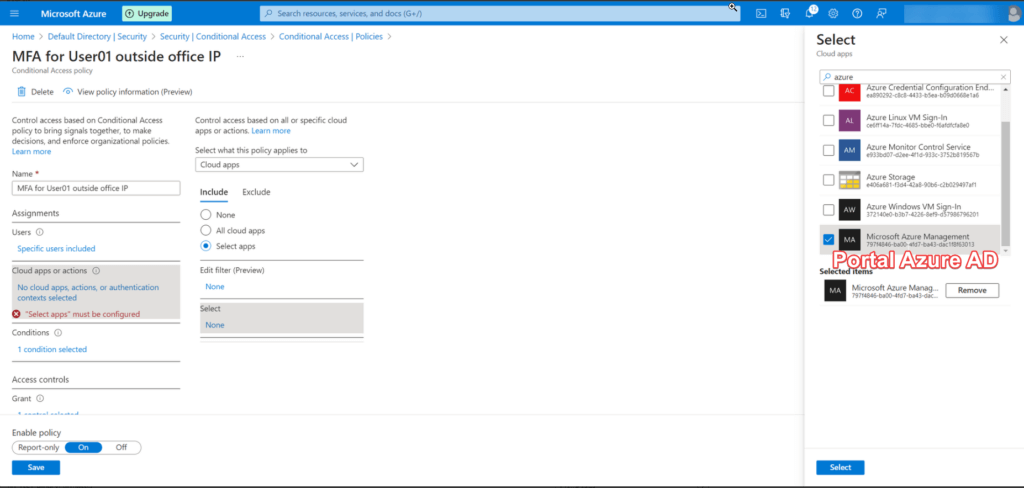
Task: Open portal settings gear
Action: 833,13
